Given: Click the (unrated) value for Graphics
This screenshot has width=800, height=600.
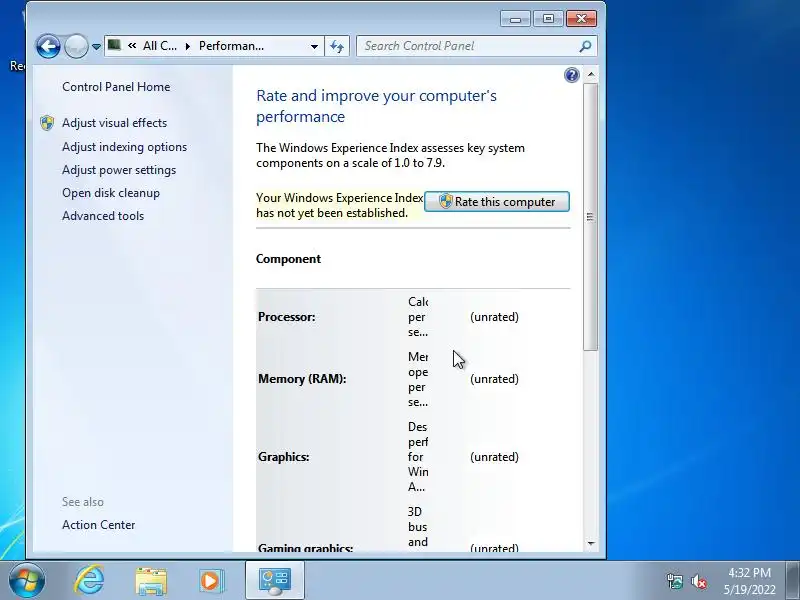Looking at the screenshot, I should pyautogui.click(x=494, y=457).
